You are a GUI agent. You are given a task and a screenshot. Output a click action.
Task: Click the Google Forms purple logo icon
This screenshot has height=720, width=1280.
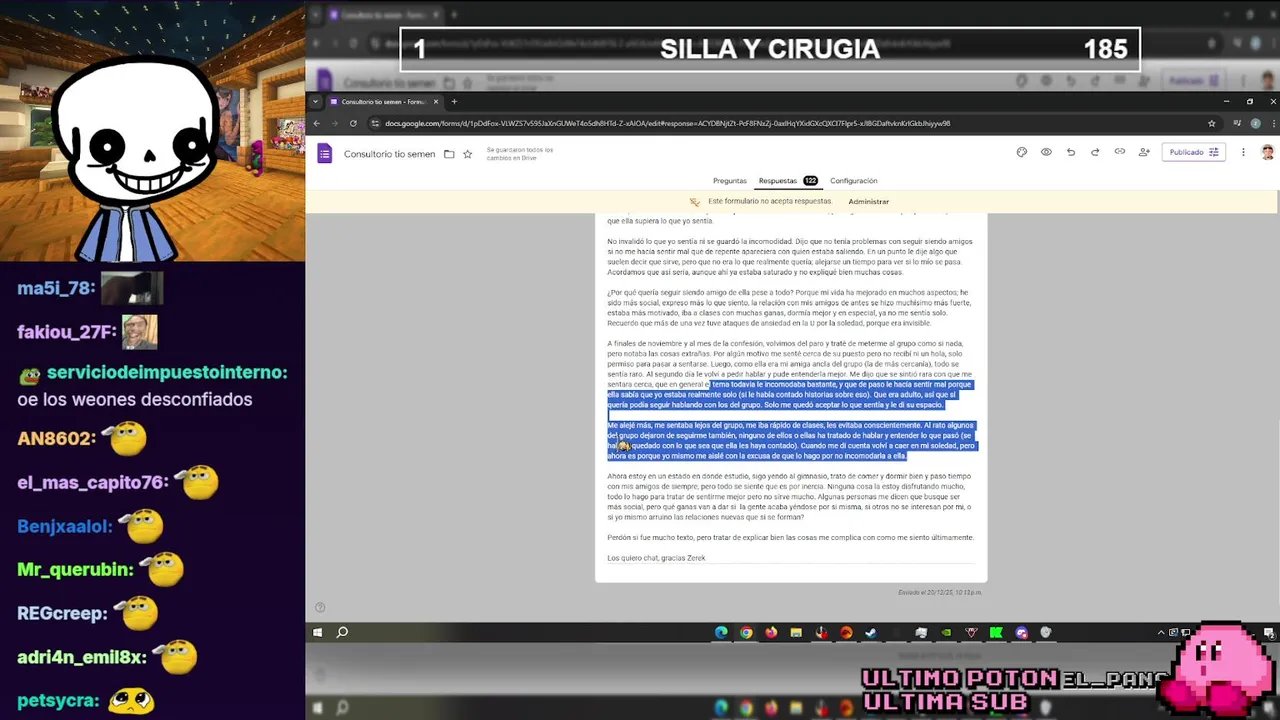pos(324,153)
